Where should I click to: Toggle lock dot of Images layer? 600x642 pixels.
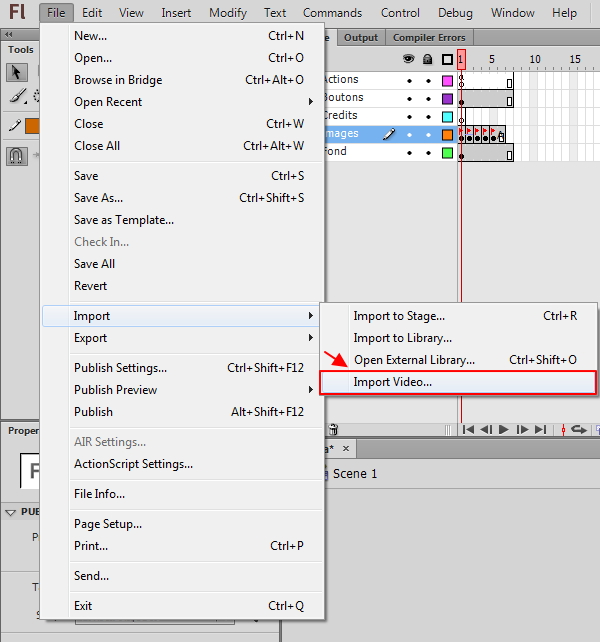(x=428, y=135)
